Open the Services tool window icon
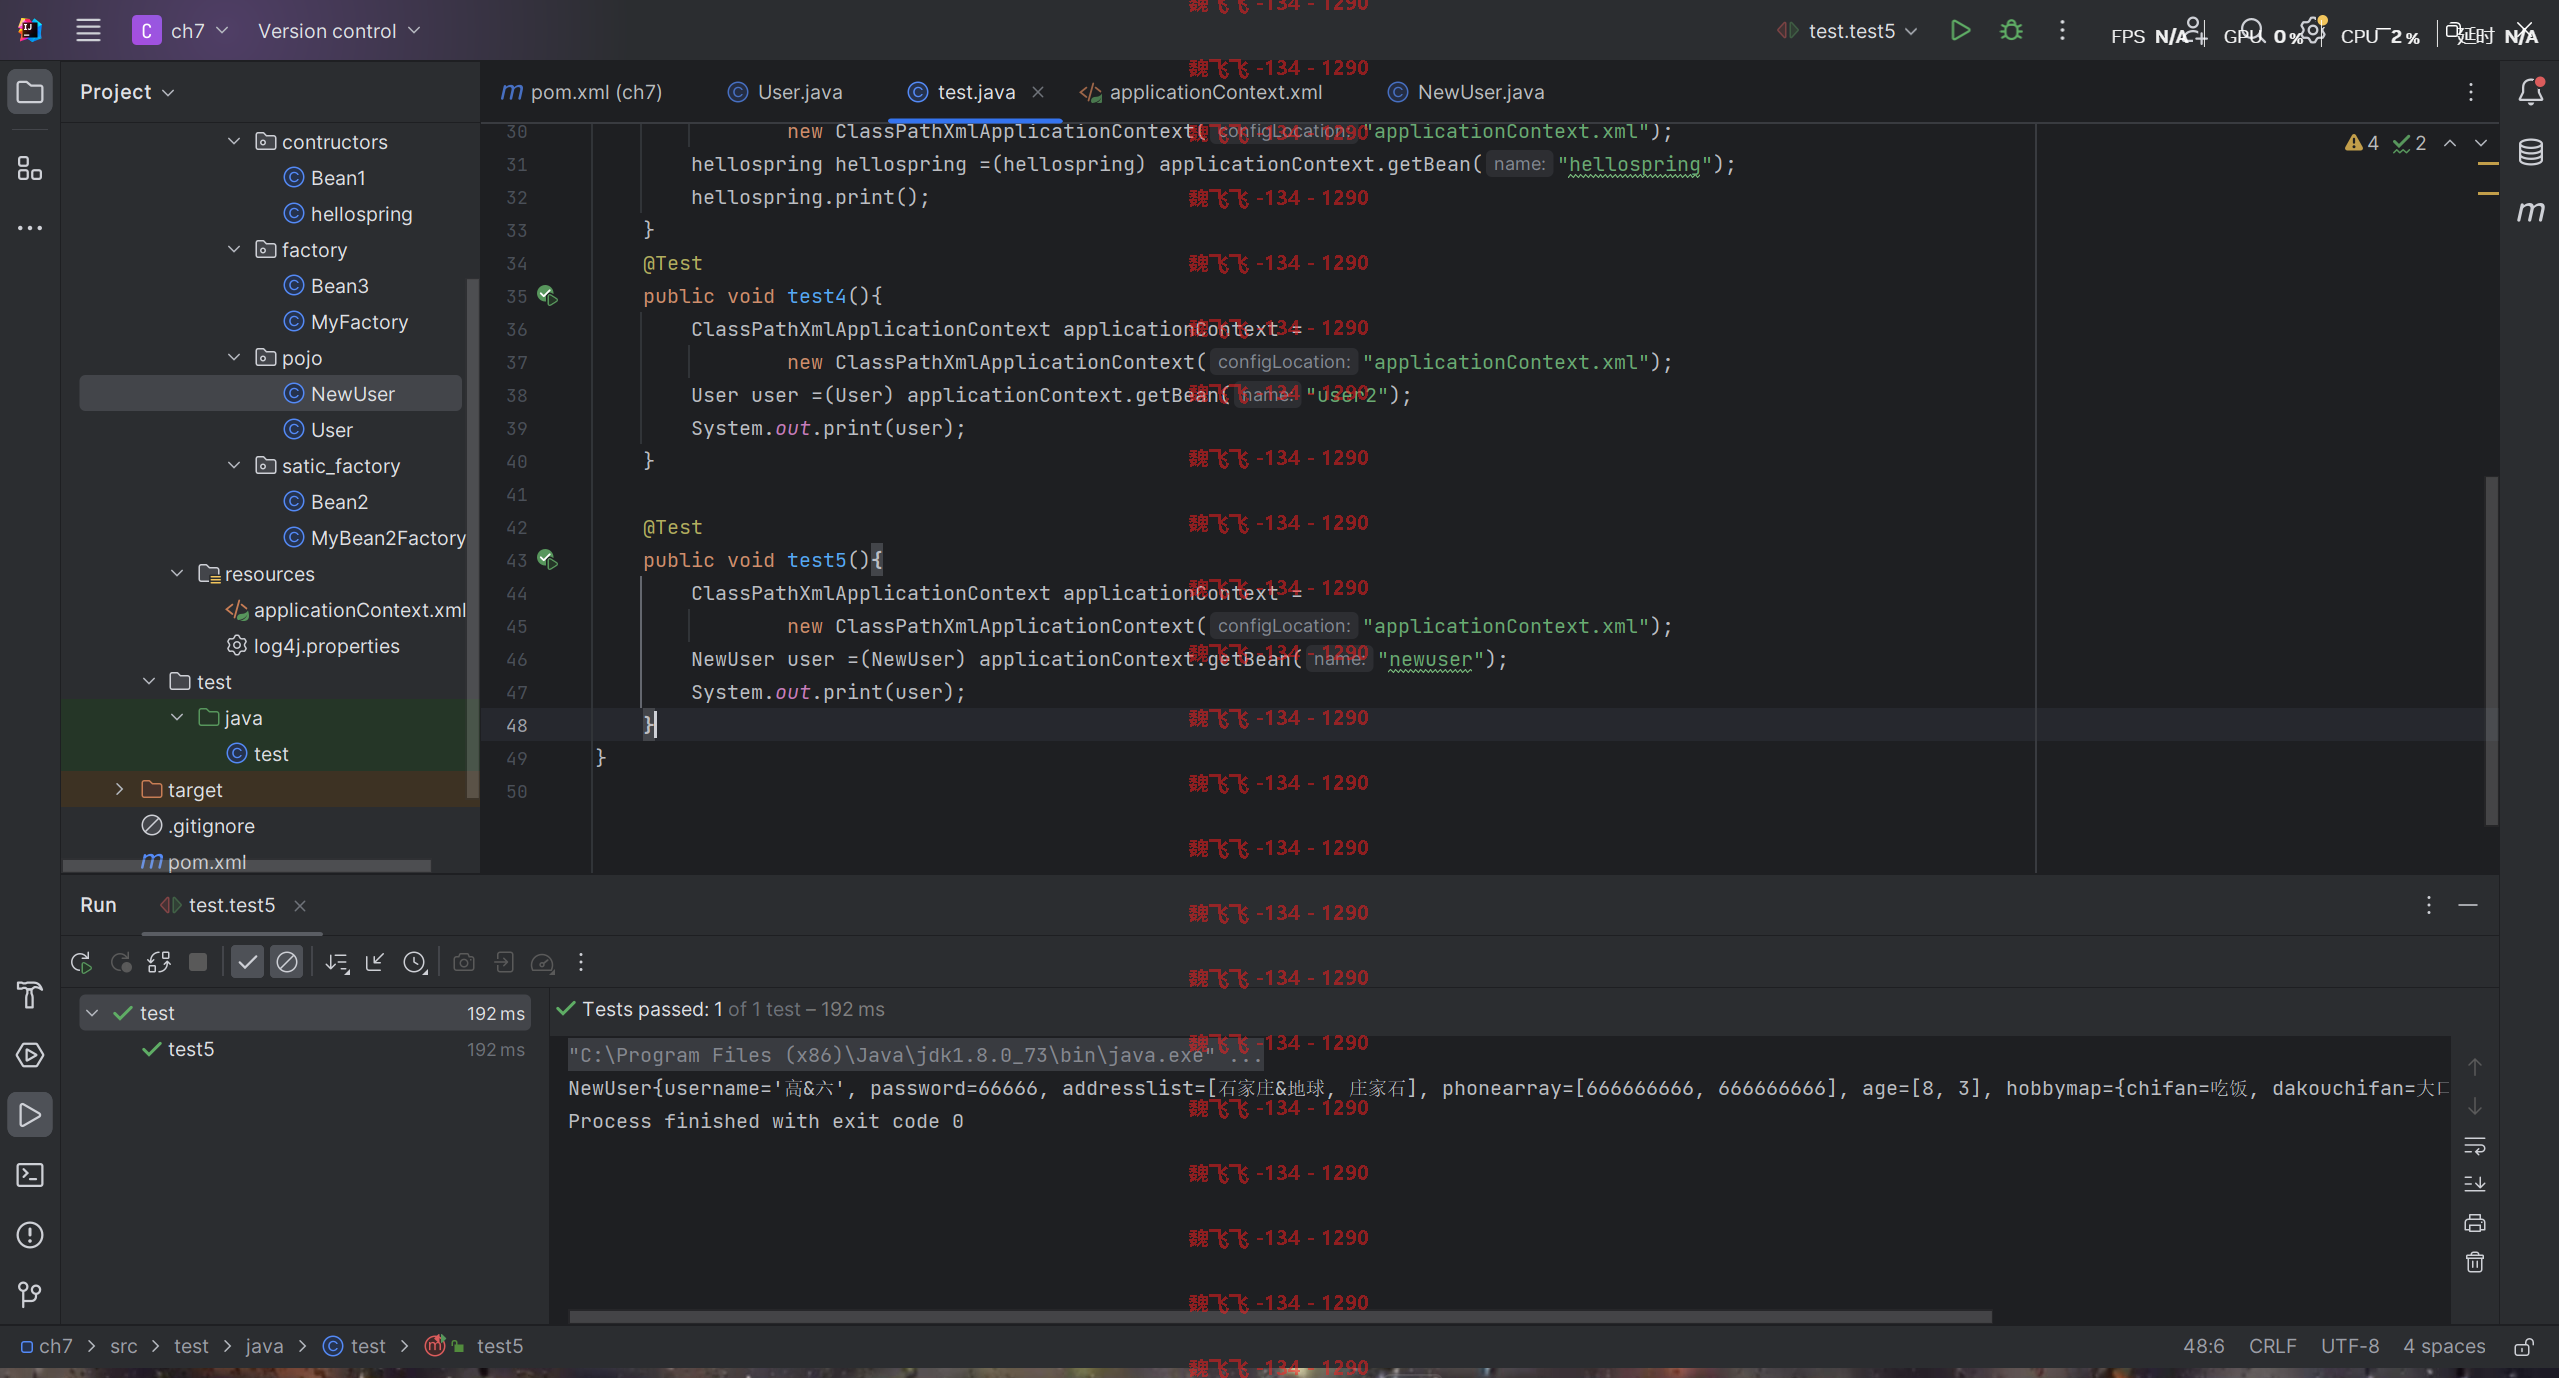 point(30,1055)
